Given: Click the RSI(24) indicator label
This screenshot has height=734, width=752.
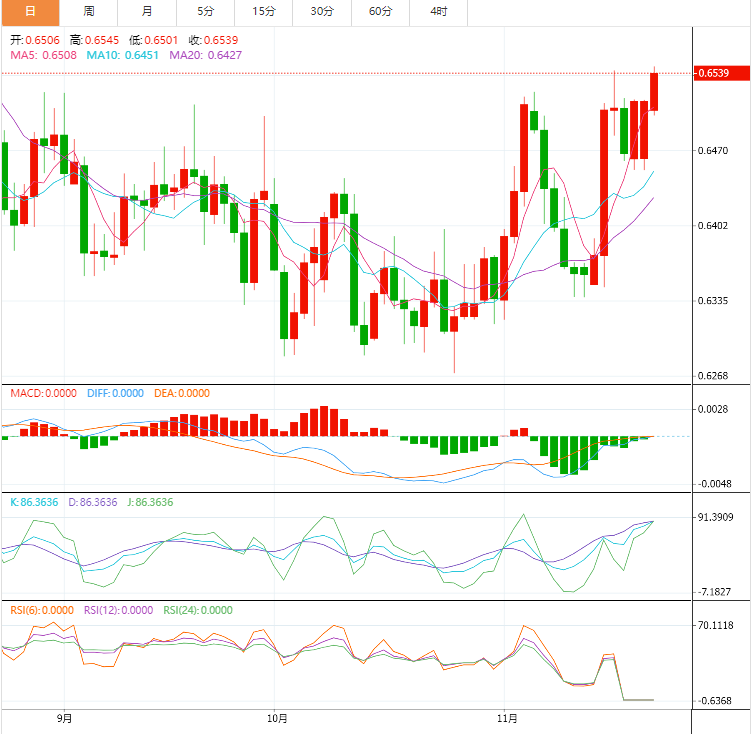Looking at the screenshot, I should (x=197, y=610).
